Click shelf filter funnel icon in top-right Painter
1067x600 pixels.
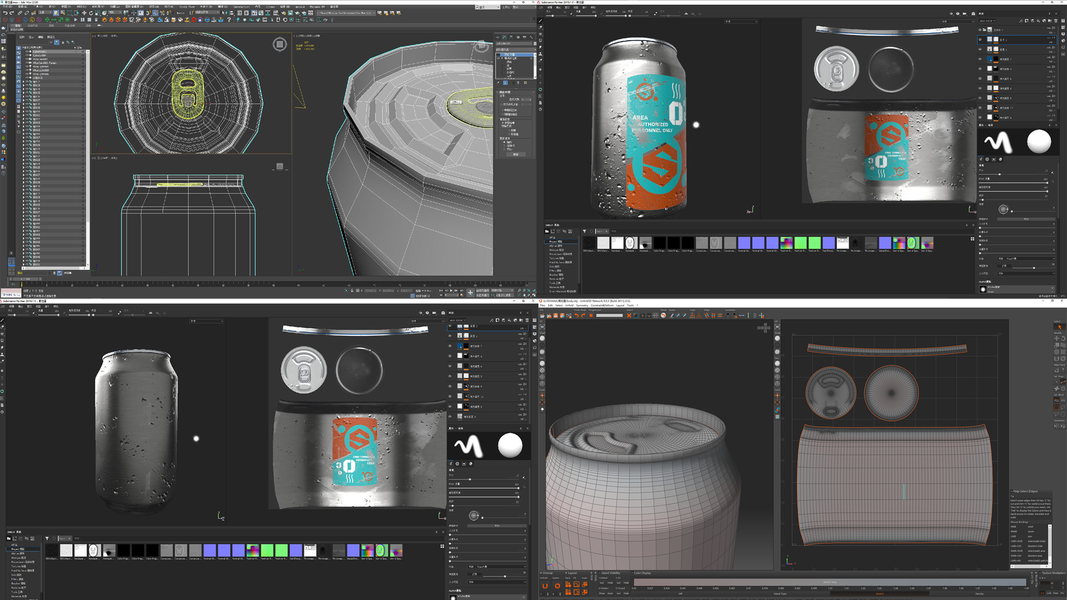[585, 231]
